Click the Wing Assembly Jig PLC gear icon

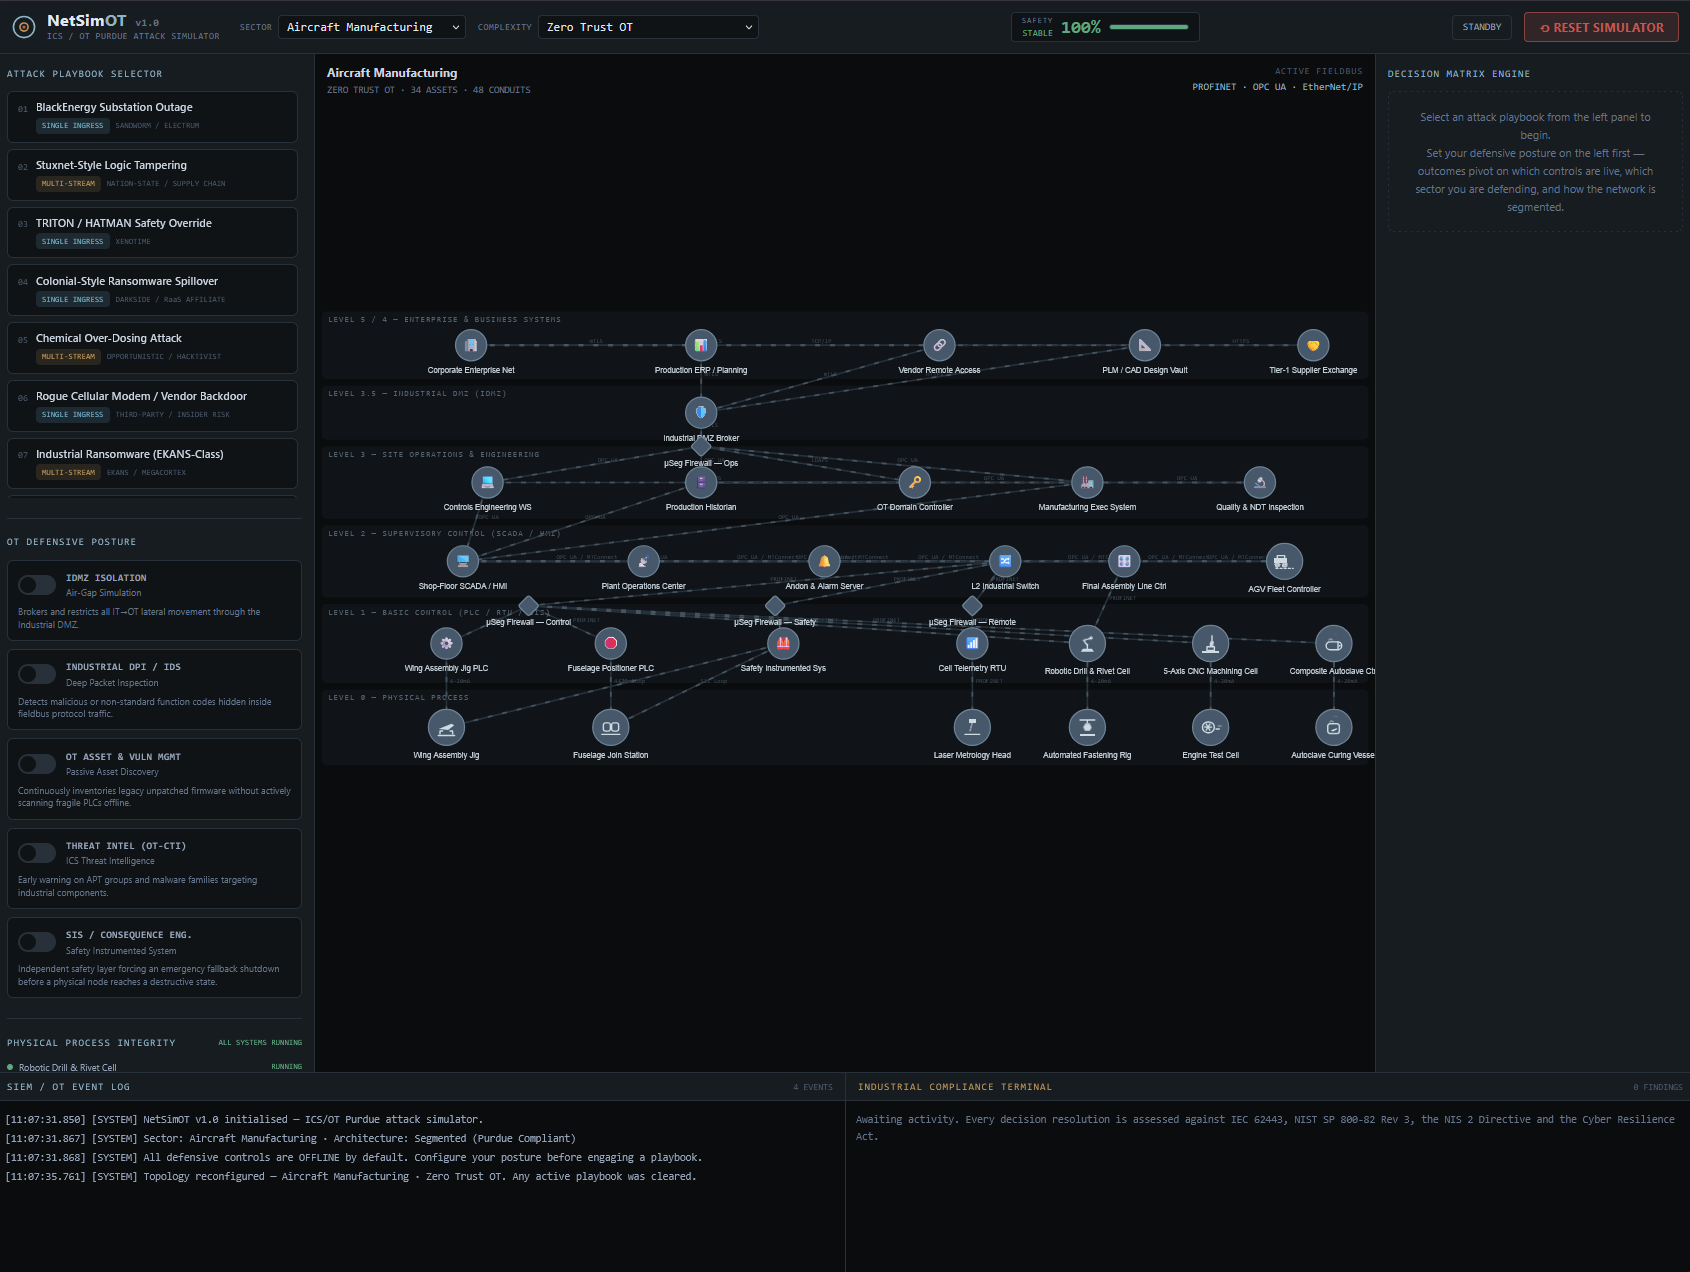446,643
